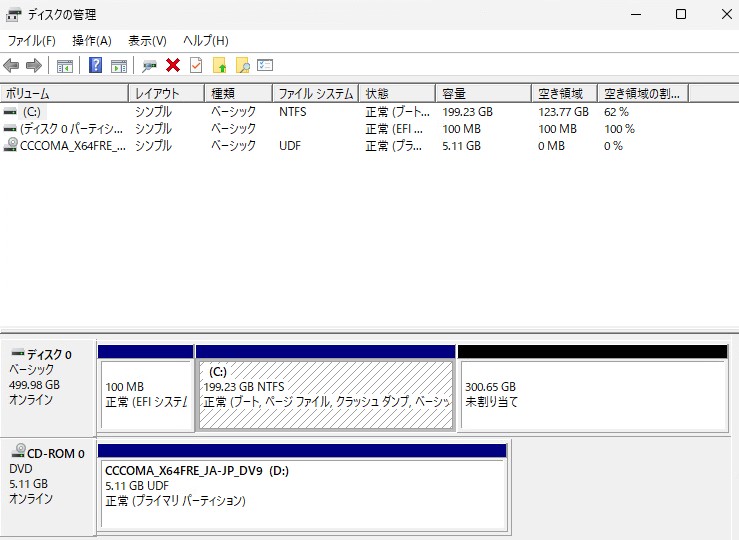Close the Disk Management window
Image resolution: width=739 pixels, height=540 pixels.
click(726, 15)
